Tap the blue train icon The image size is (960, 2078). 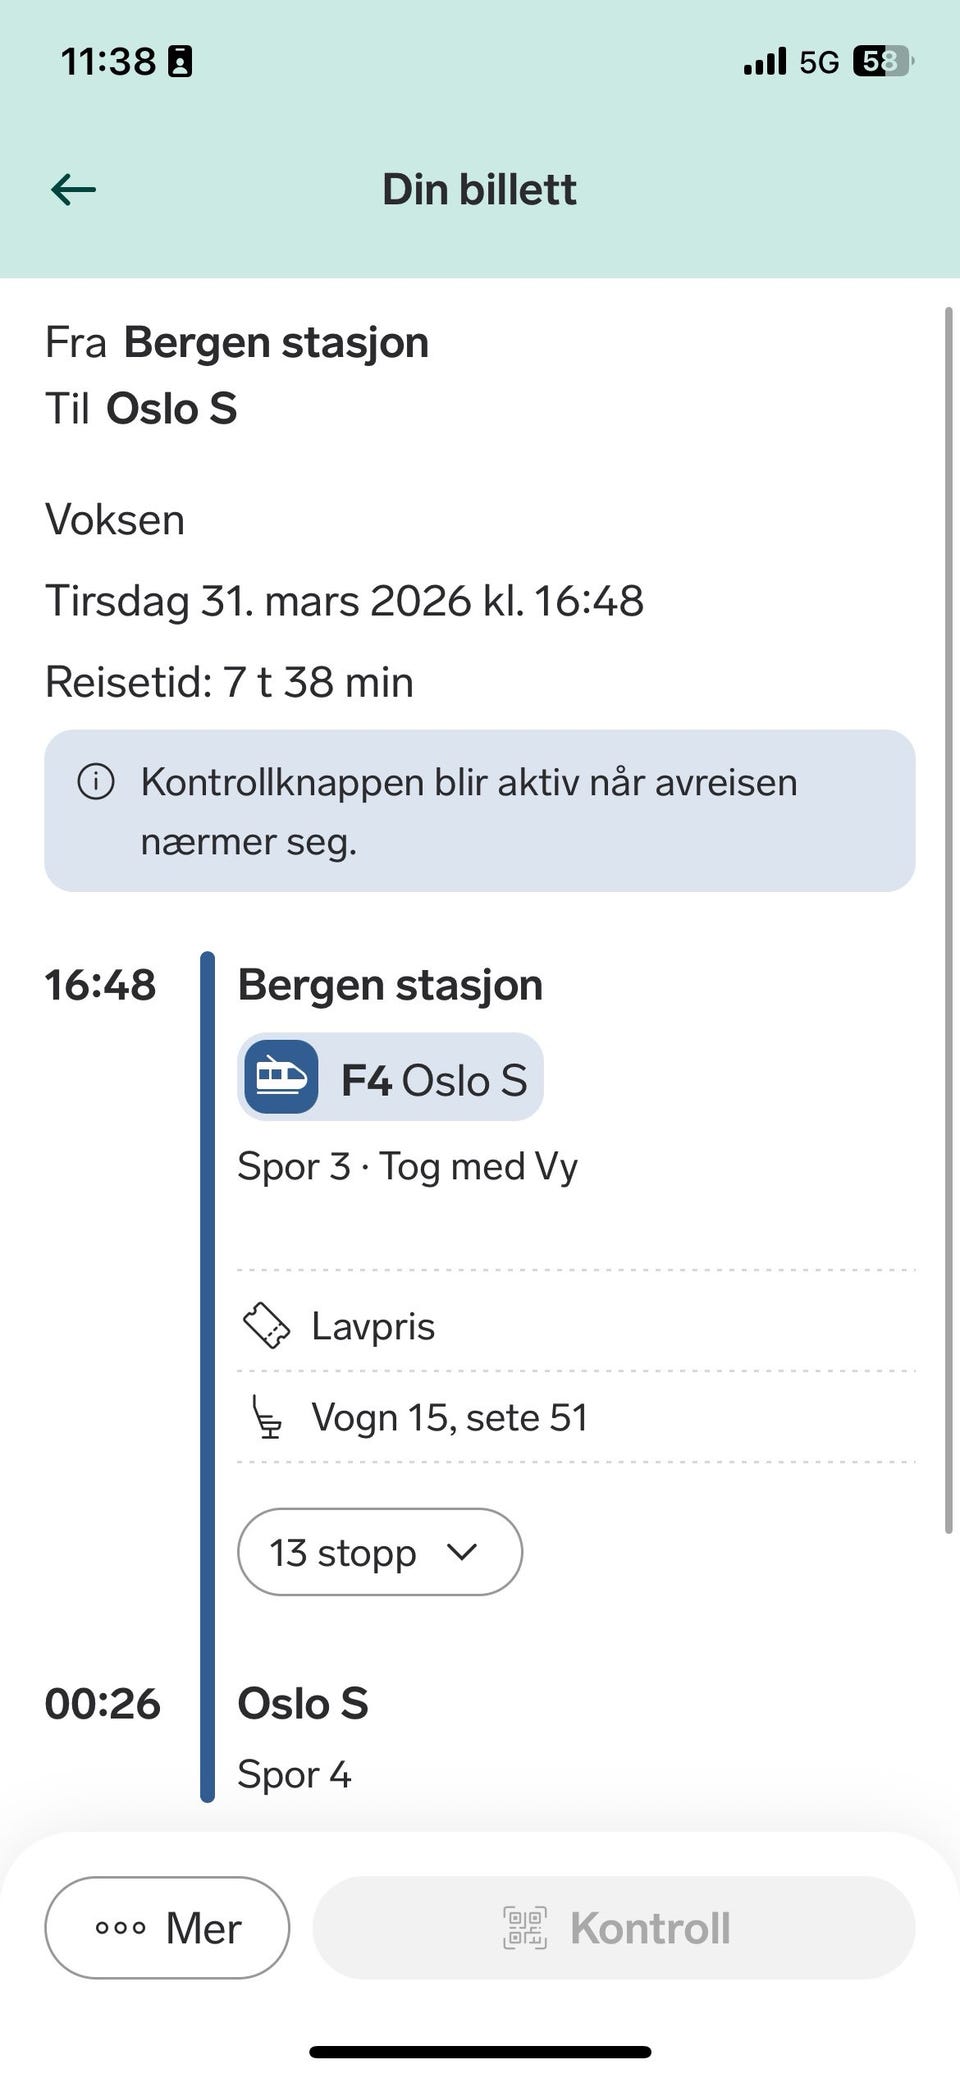click(x=281, y=1077)
